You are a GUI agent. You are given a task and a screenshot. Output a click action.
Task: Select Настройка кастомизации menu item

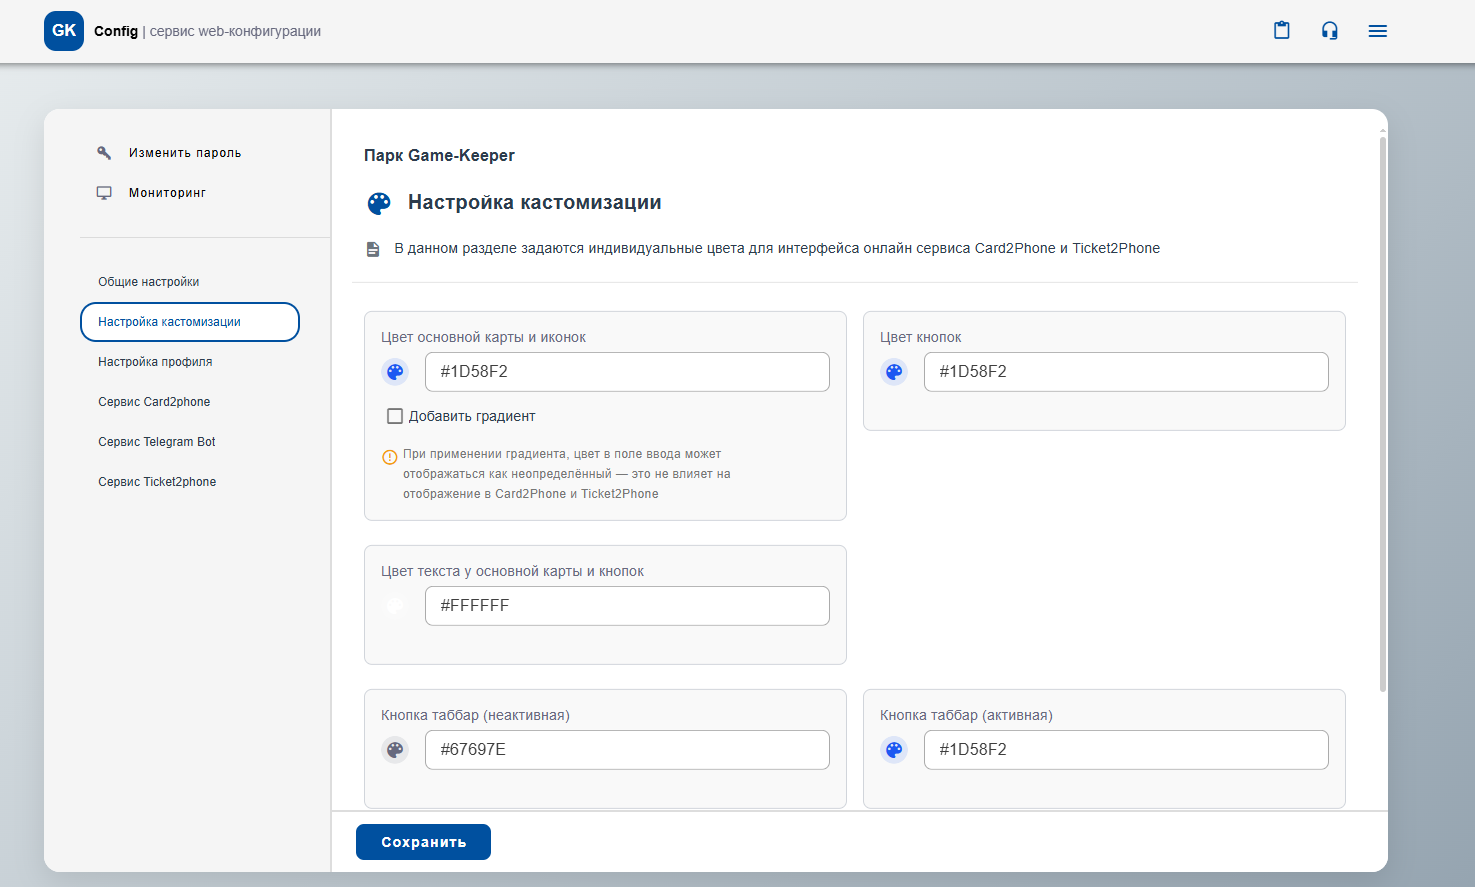coord(190,322)
